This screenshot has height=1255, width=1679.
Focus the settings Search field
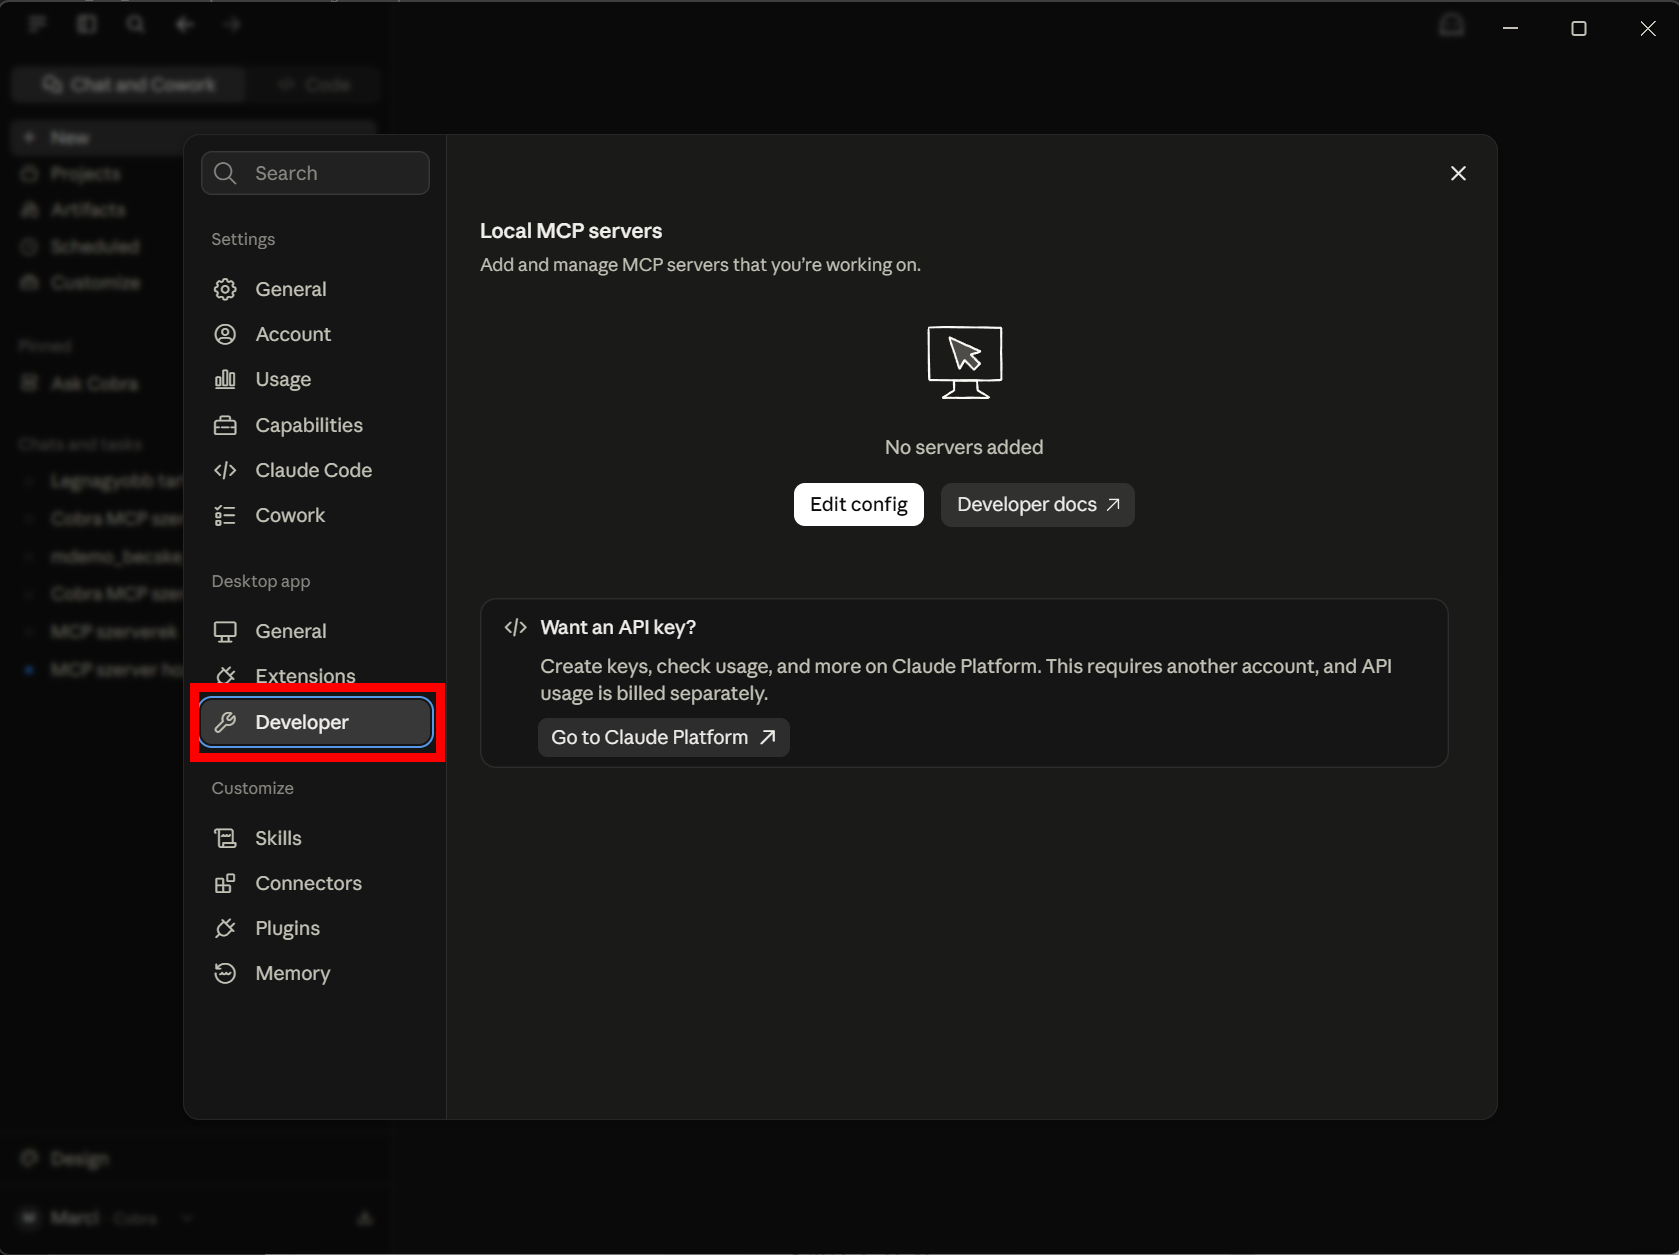(316, 173)
